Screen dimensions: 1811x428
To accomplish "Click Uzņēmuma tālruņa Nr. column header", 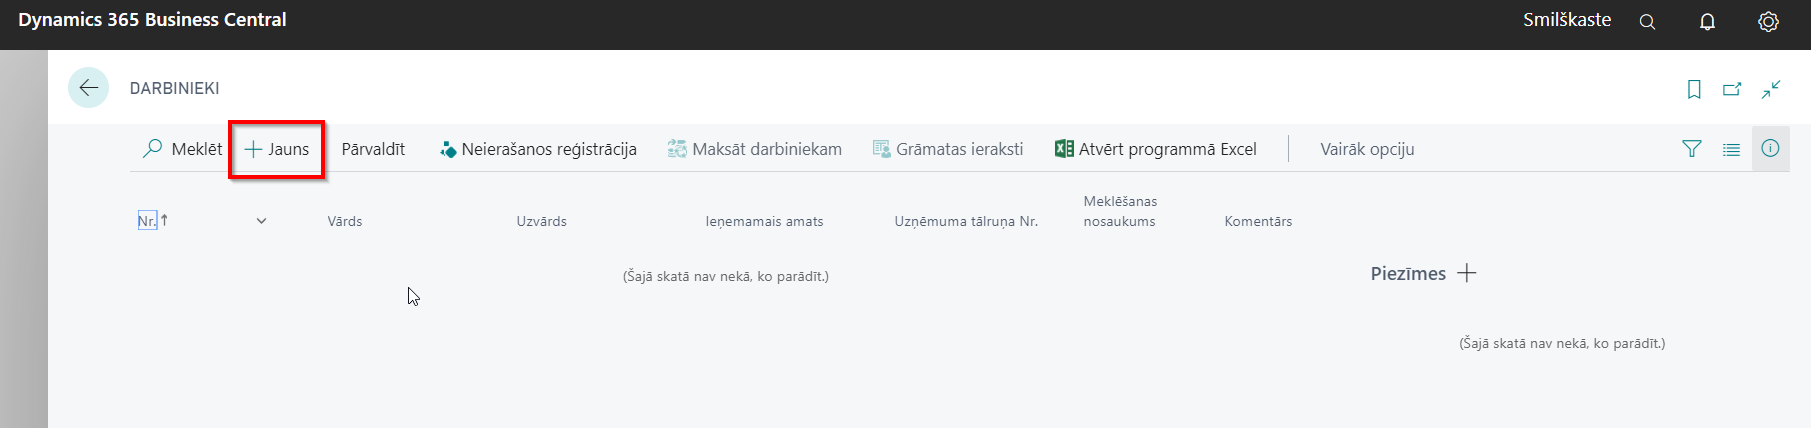I will (x=966, y=221).
